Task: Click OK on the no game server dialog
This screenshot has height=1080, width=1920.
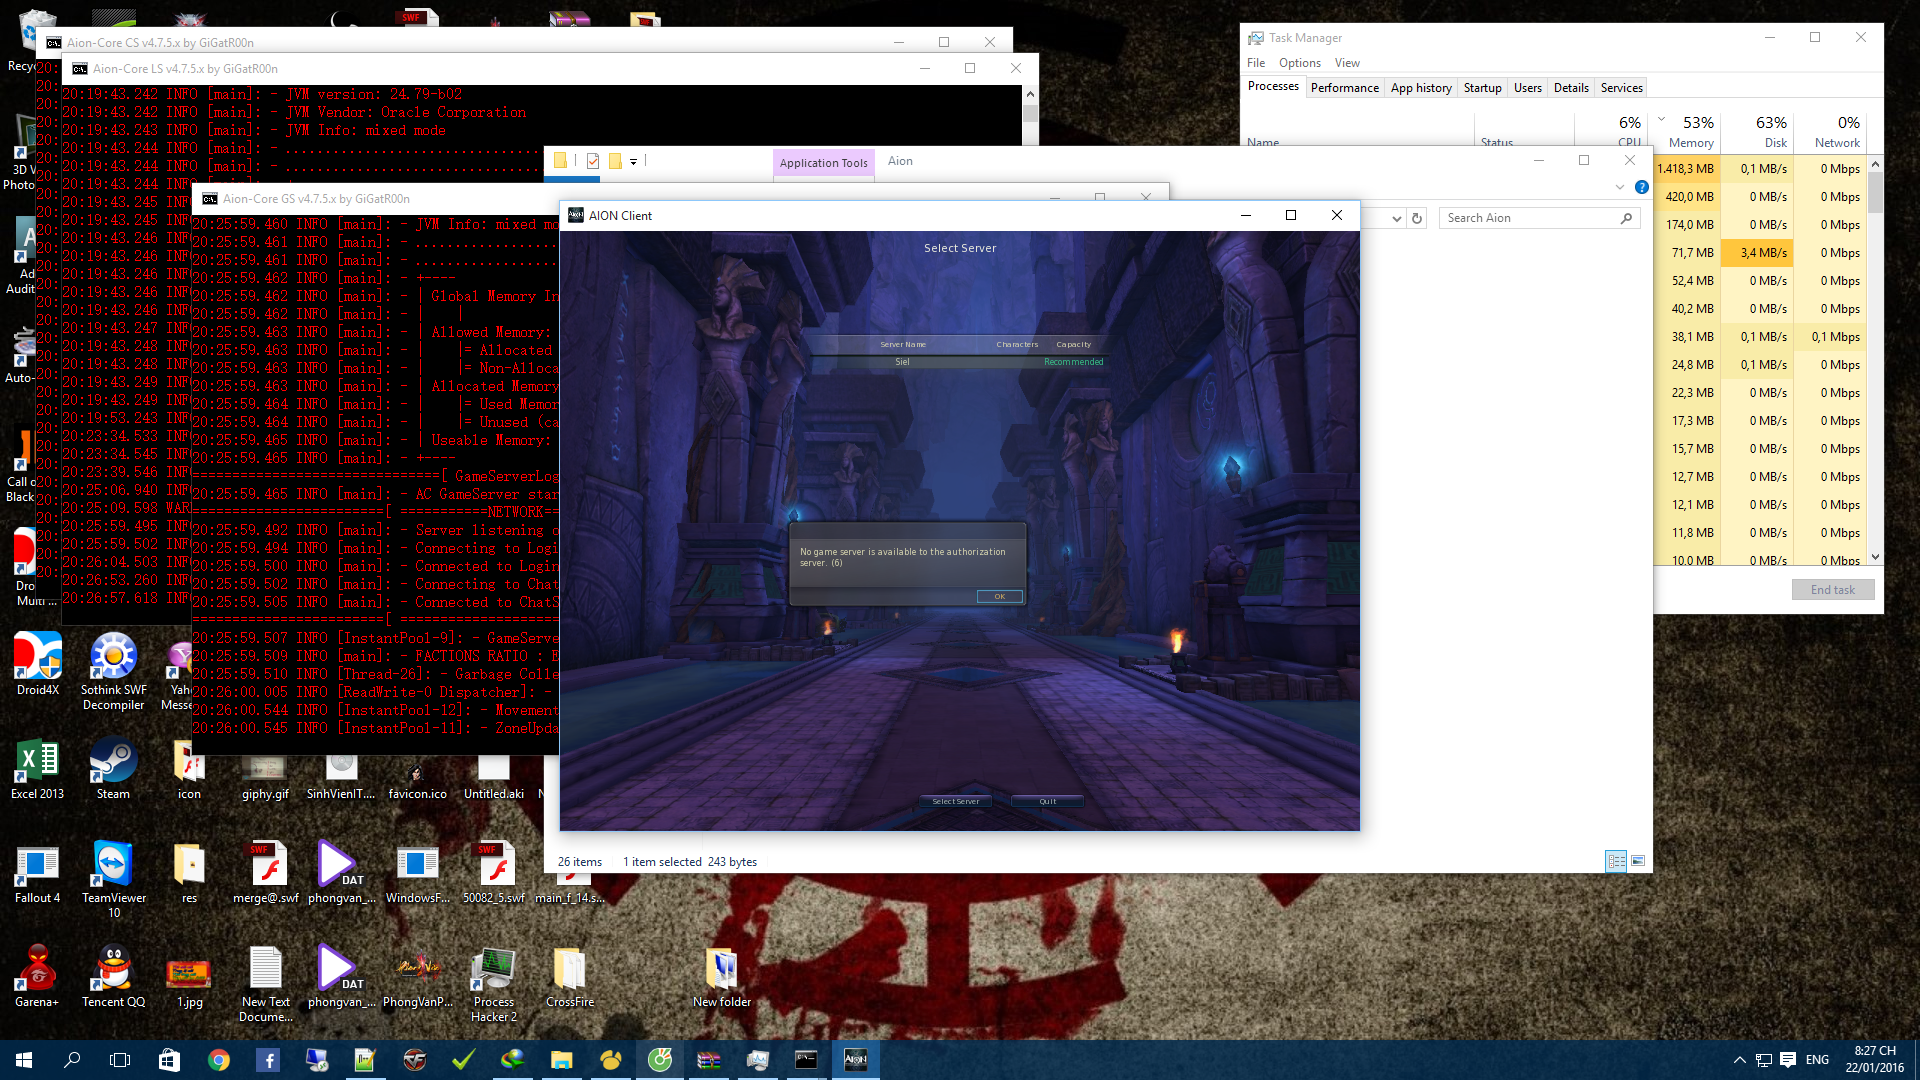Action: [998, 596]
